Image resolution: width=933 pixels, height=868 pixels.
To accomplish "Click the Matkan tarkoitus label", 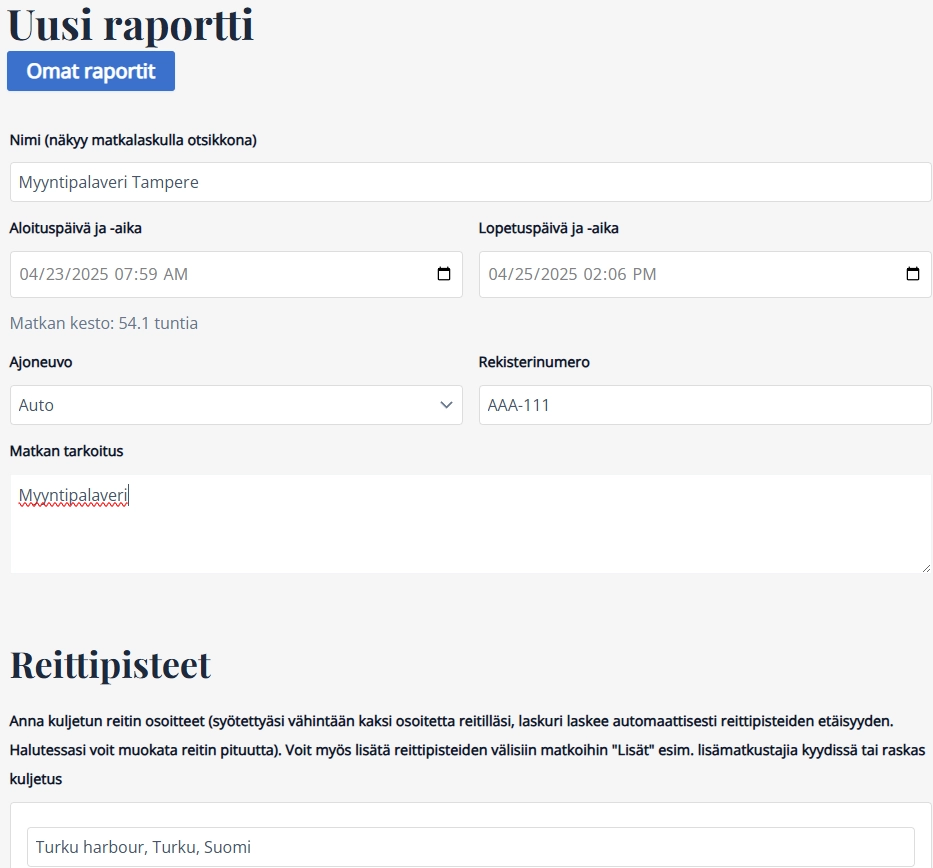I will 67,451.
